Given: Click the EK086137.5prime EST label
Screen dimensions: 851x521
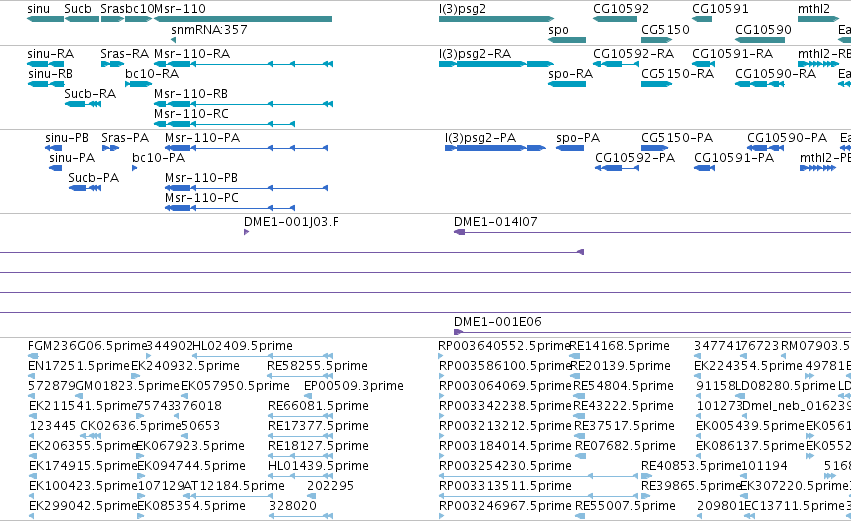Looking at the screenshot, I should [x=751, y=446].
